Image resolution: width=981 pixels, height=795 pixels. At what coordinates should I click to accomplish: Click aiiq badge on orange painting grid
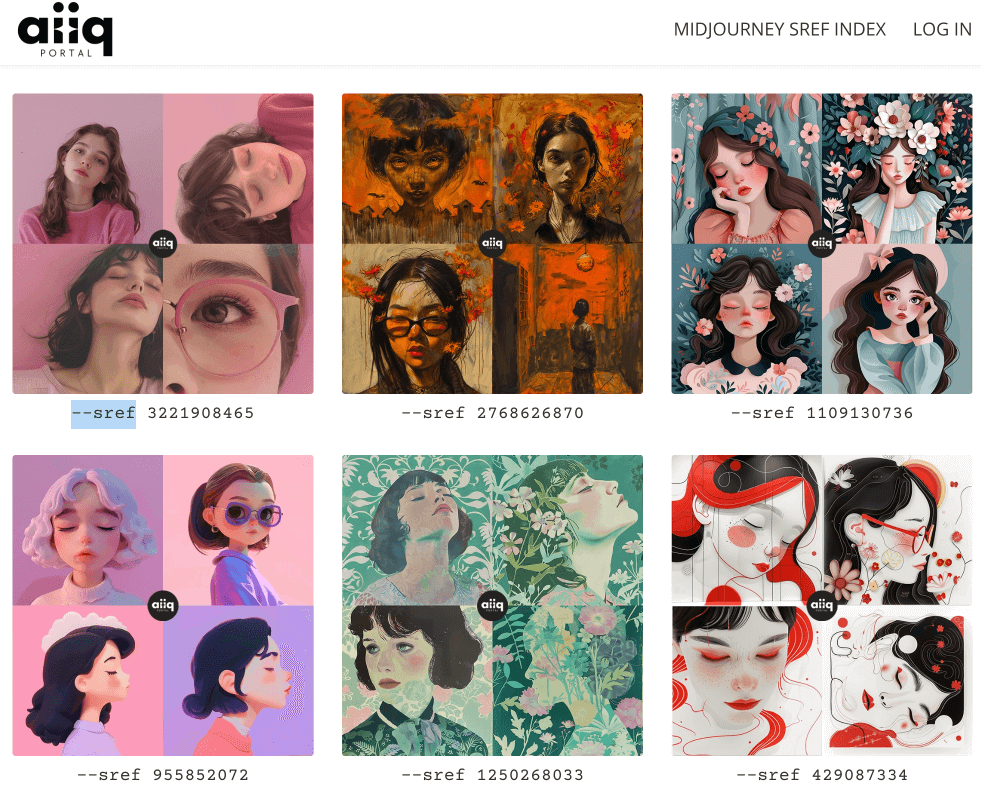(492, 243)
